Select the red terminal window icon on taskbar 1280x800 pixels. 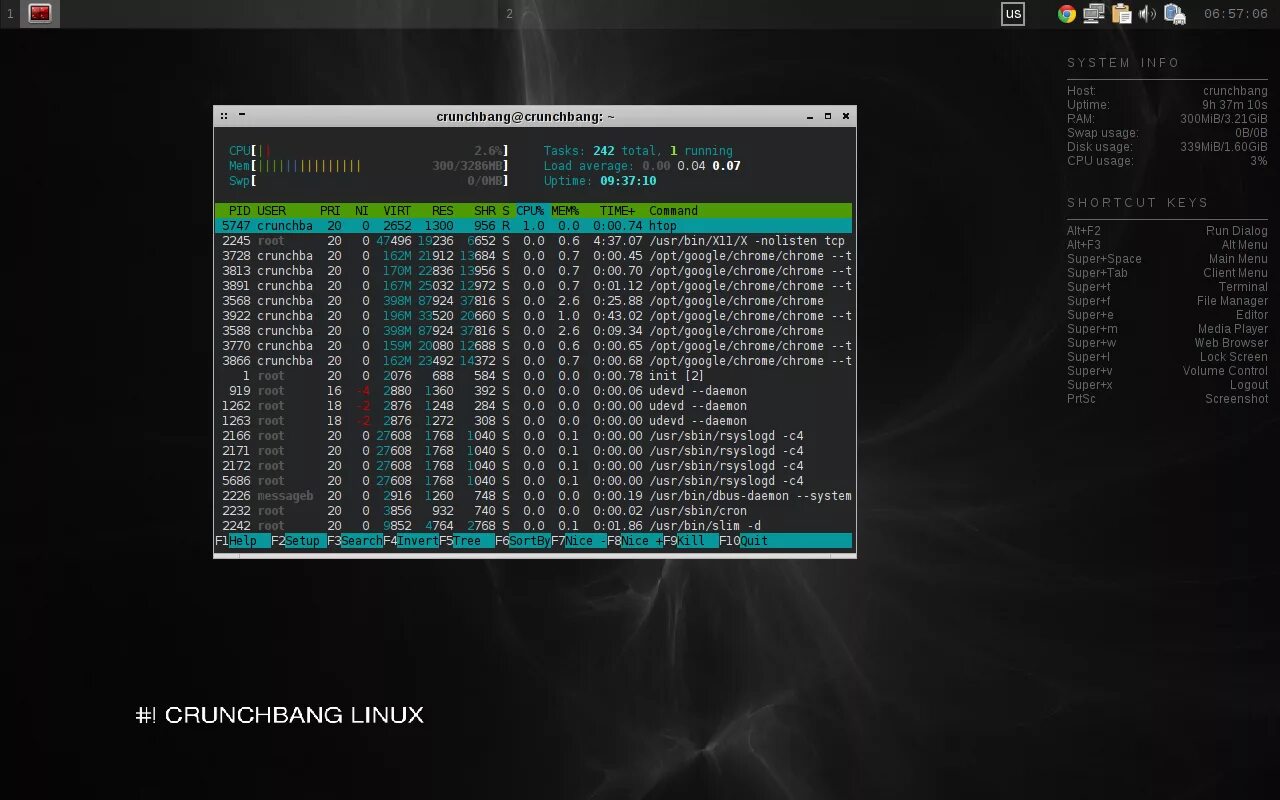[39, 14]
